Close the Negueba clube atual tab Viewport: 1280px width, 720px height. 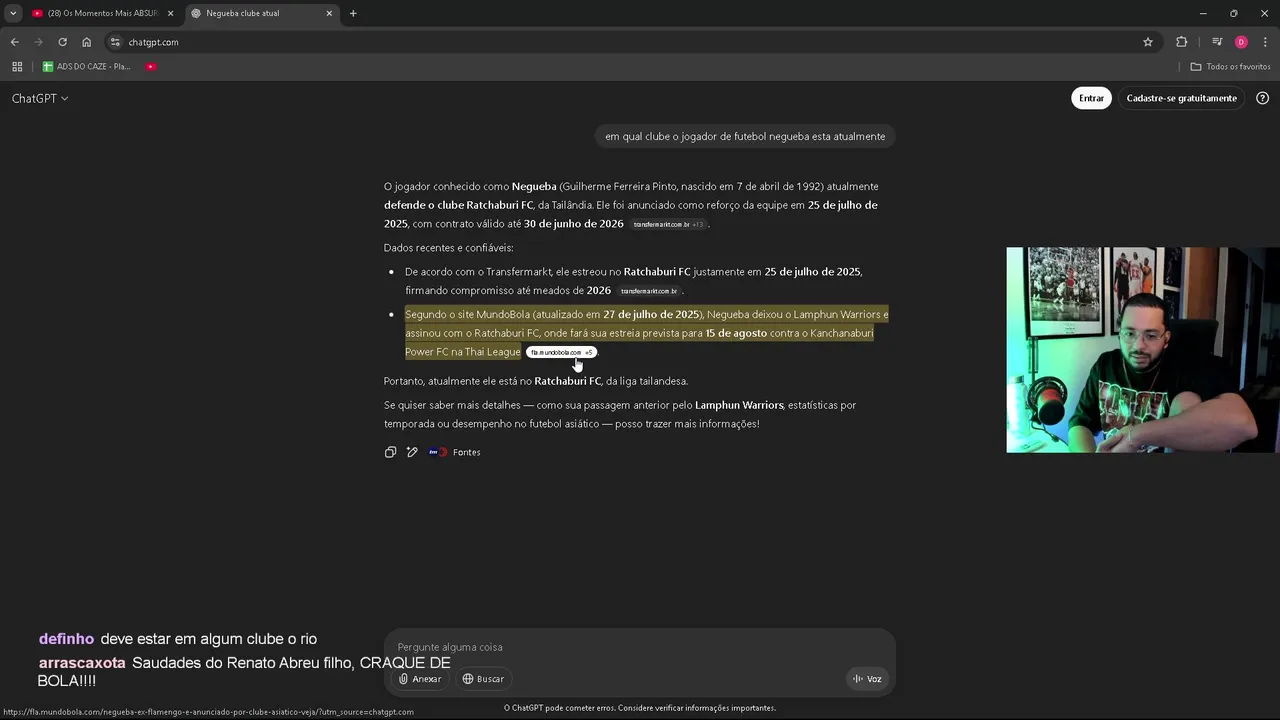pos(329,13)
